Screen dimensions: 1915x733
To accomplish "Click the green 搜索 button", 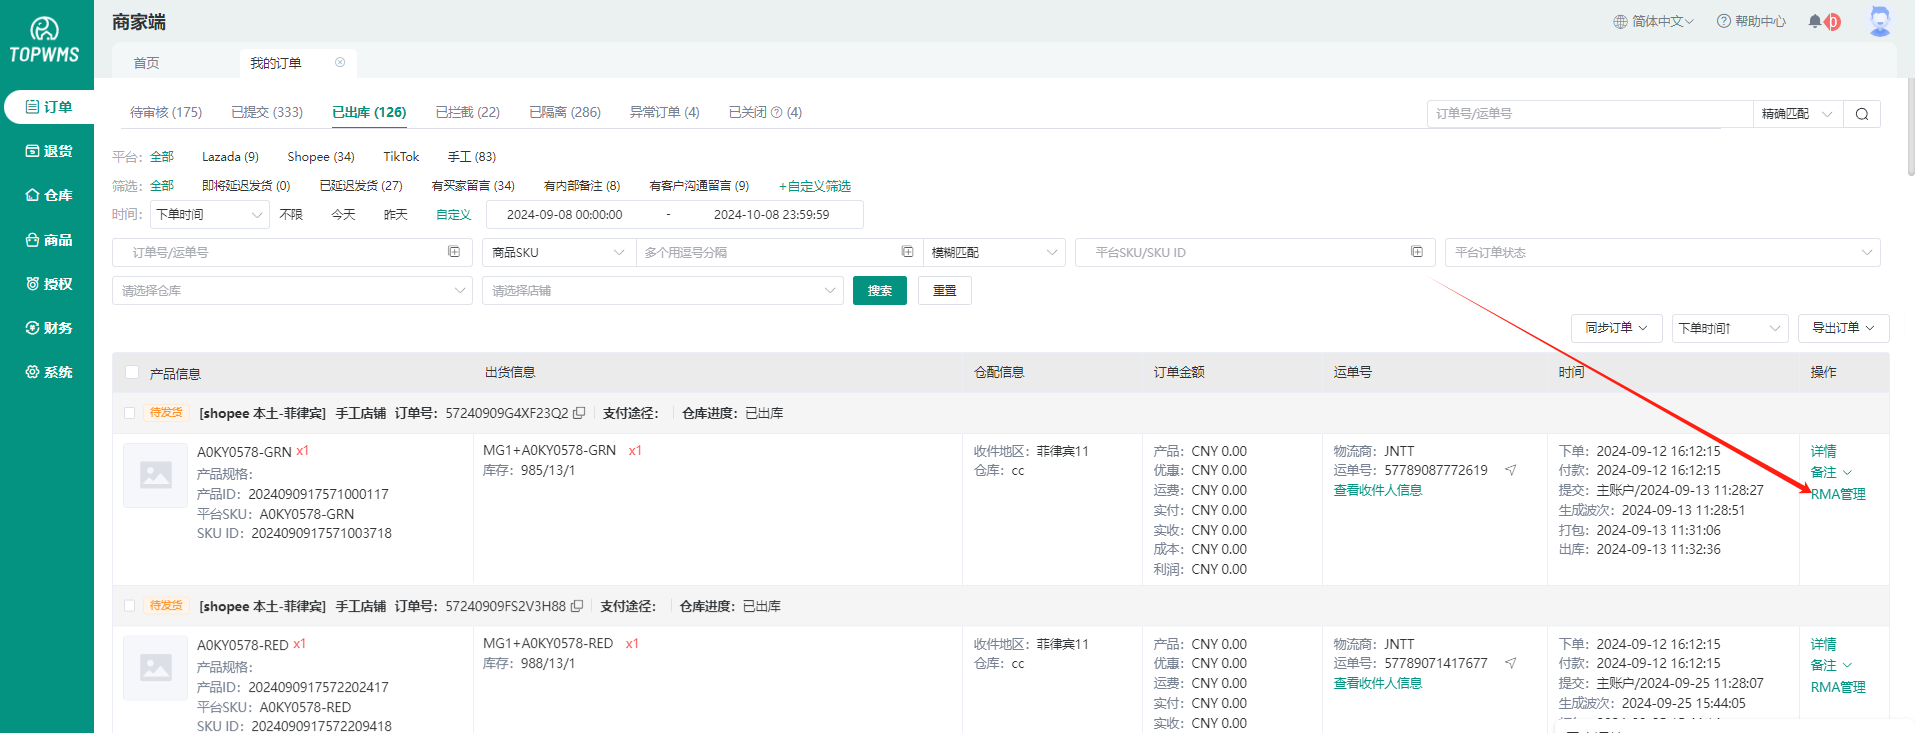I will 879,291.
